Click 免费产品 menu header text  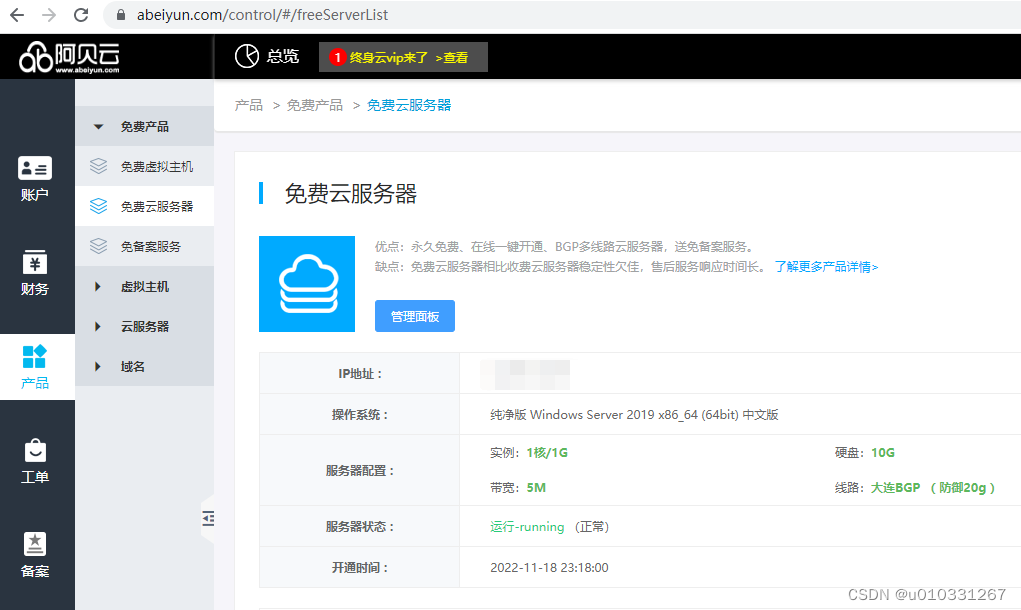click(145, 126)
